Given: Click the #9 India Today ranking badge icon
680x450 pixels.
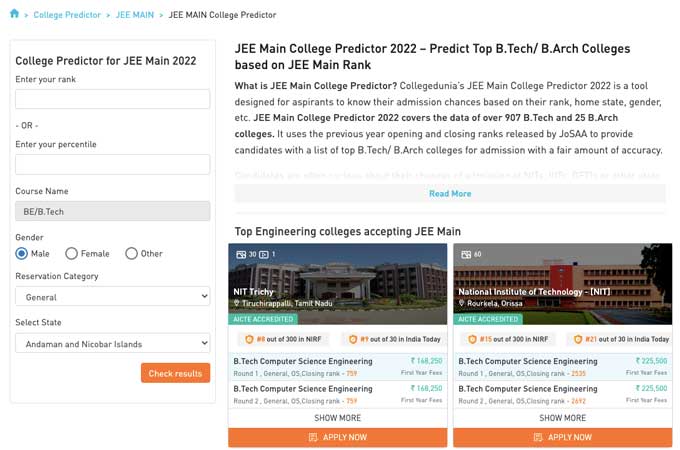Looking at the screenshot, I should [353, 339].
